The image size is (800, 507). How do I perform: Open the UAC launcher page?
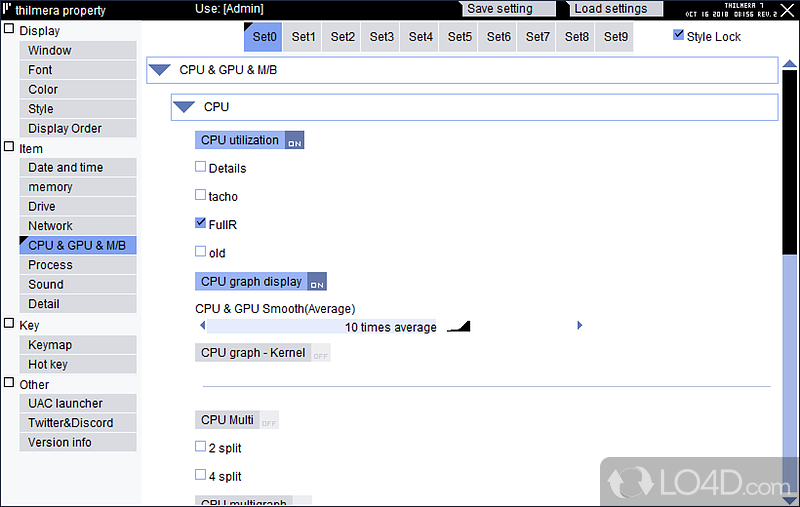78,403
